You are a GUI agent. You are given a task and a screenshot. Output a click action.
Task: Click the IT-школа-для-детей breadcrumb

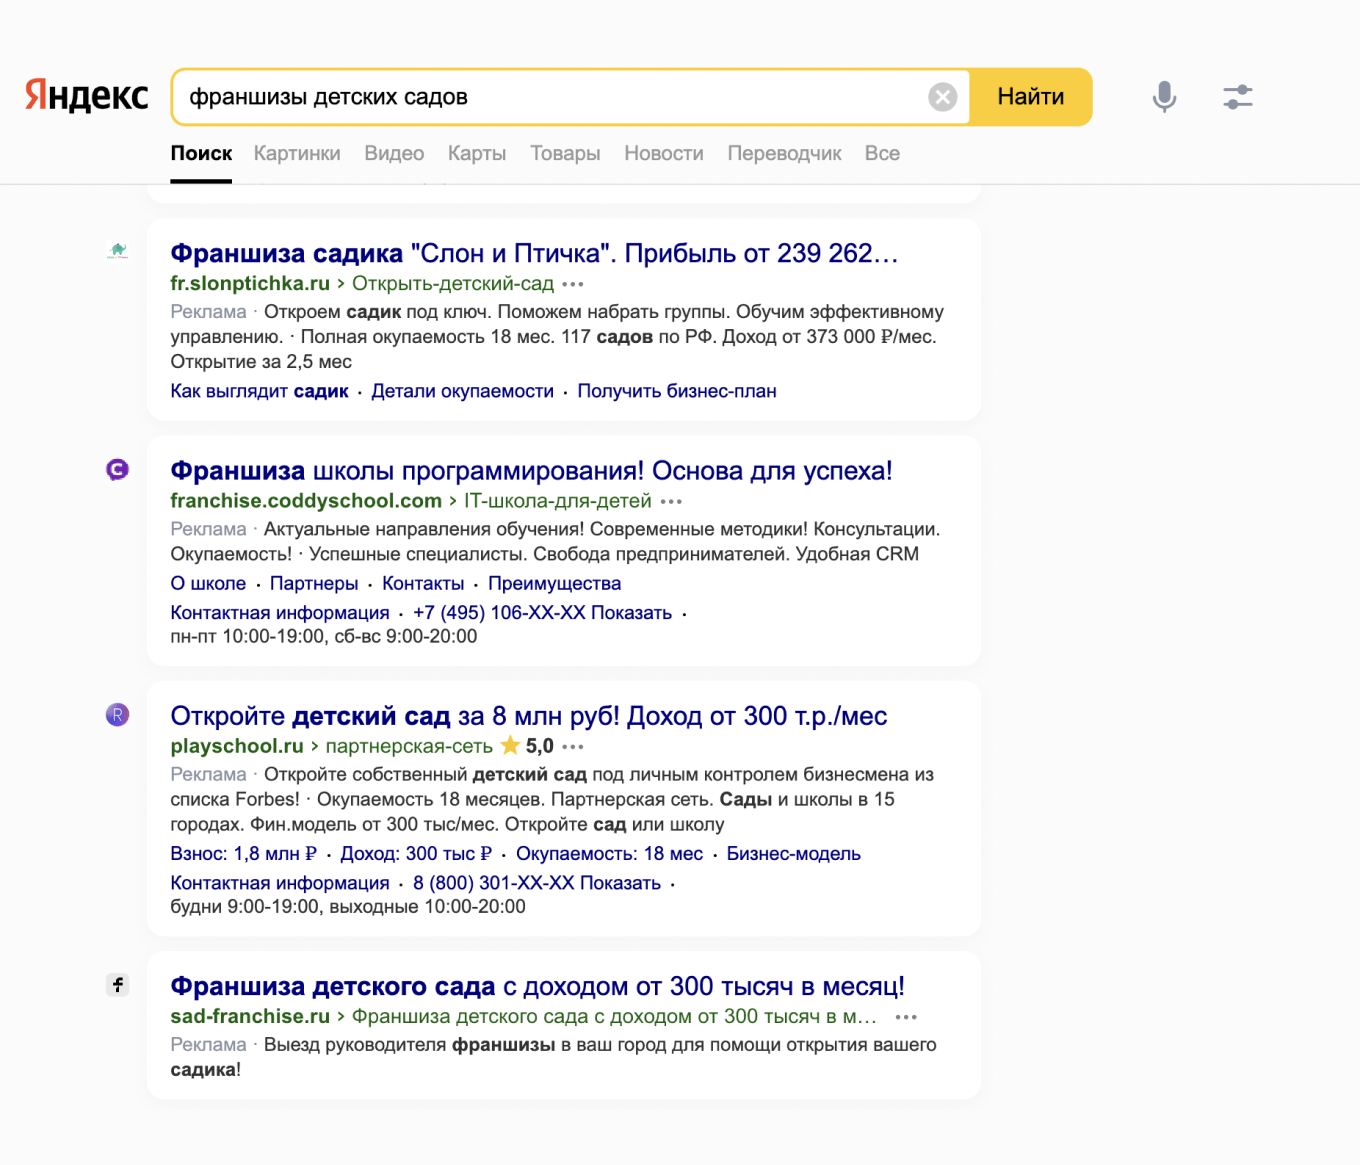pyautogui.click(x=558, y=500)
